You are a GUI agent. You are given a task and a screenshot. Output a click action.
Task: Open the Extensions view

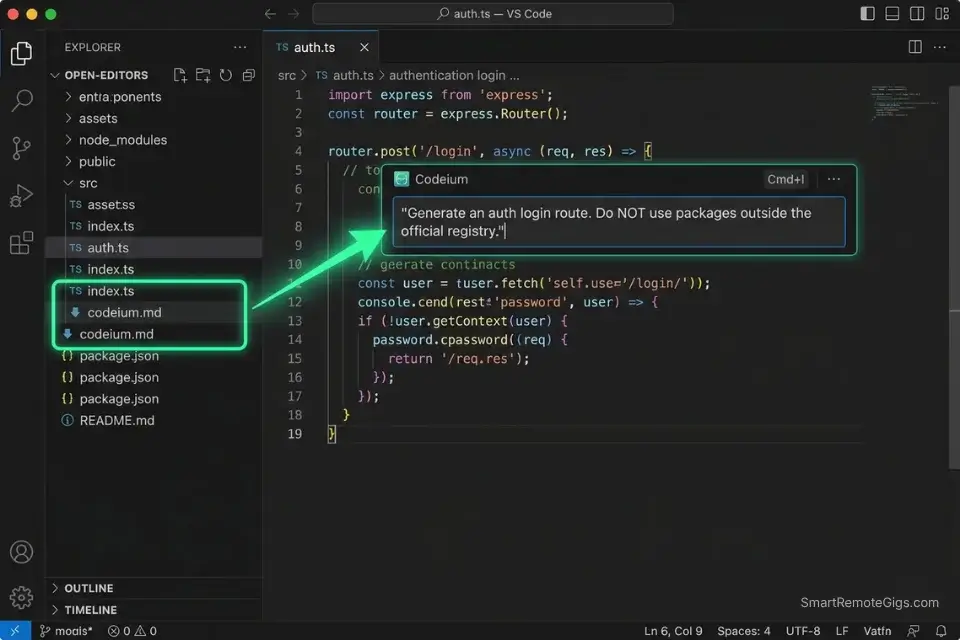click(22, 243)
